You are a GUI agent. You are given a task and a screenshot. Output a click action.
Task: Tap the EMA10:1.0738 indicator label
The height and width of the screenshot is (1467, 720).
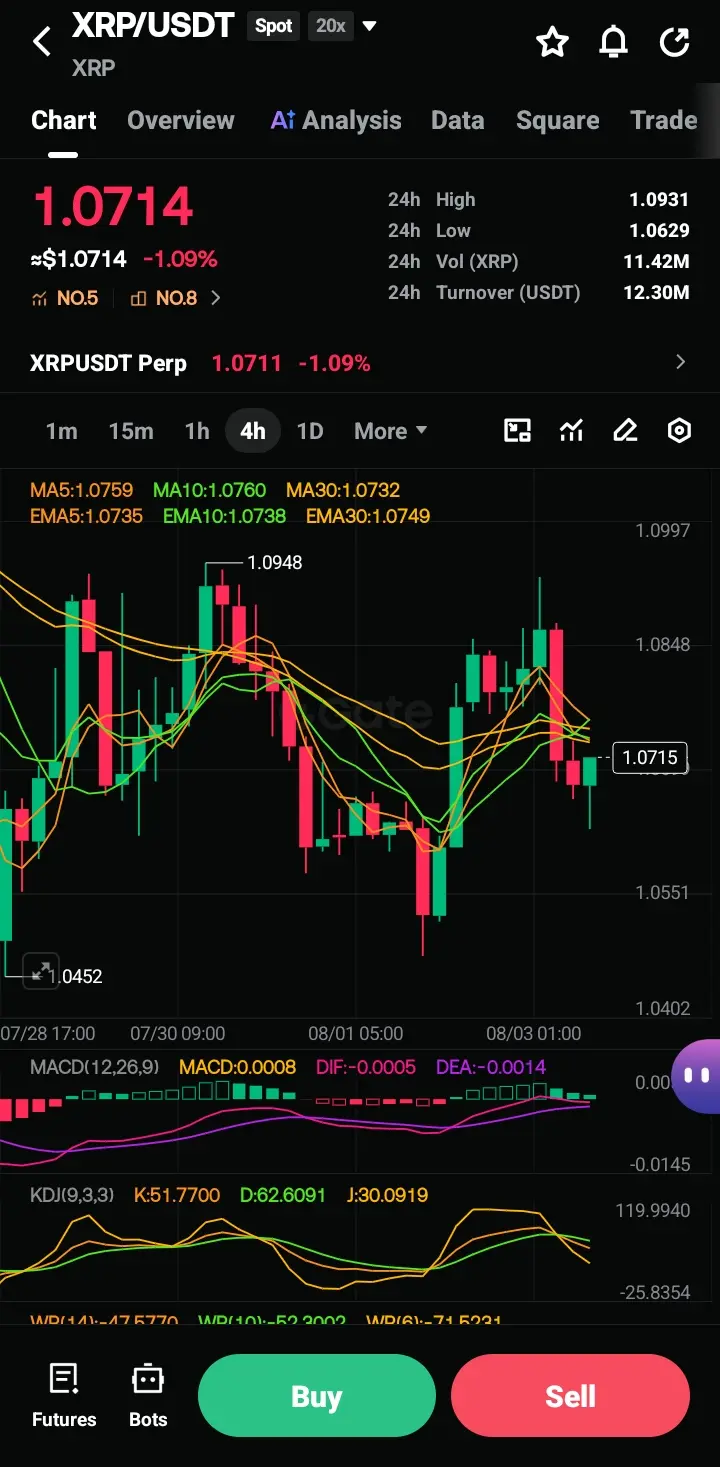[x=224, y=517]
